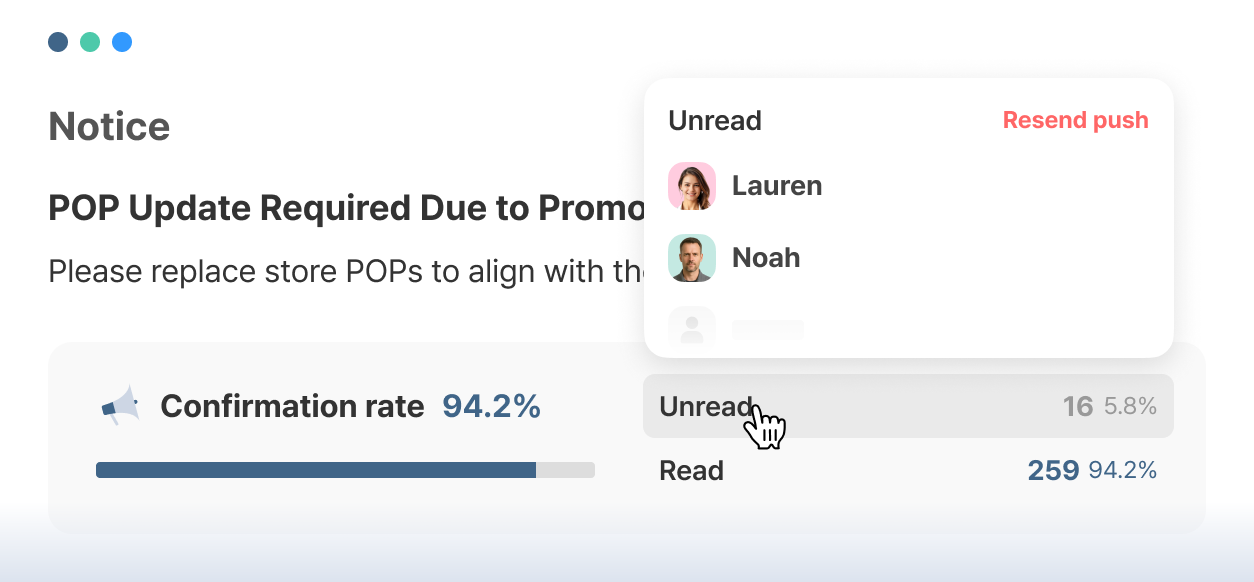Click Resend push link
Screen dimensions: 1254x582
click(1076, 120)
